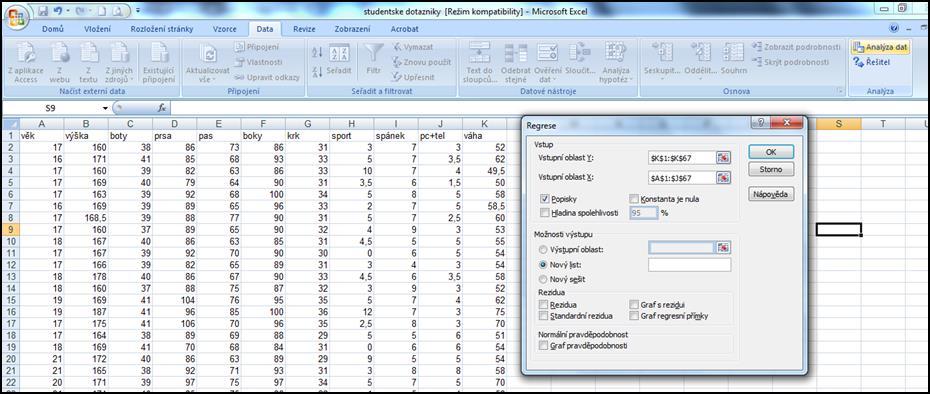
Task: Click range selector icon for Vstupní oblast Y
Action: coord(723,158)
